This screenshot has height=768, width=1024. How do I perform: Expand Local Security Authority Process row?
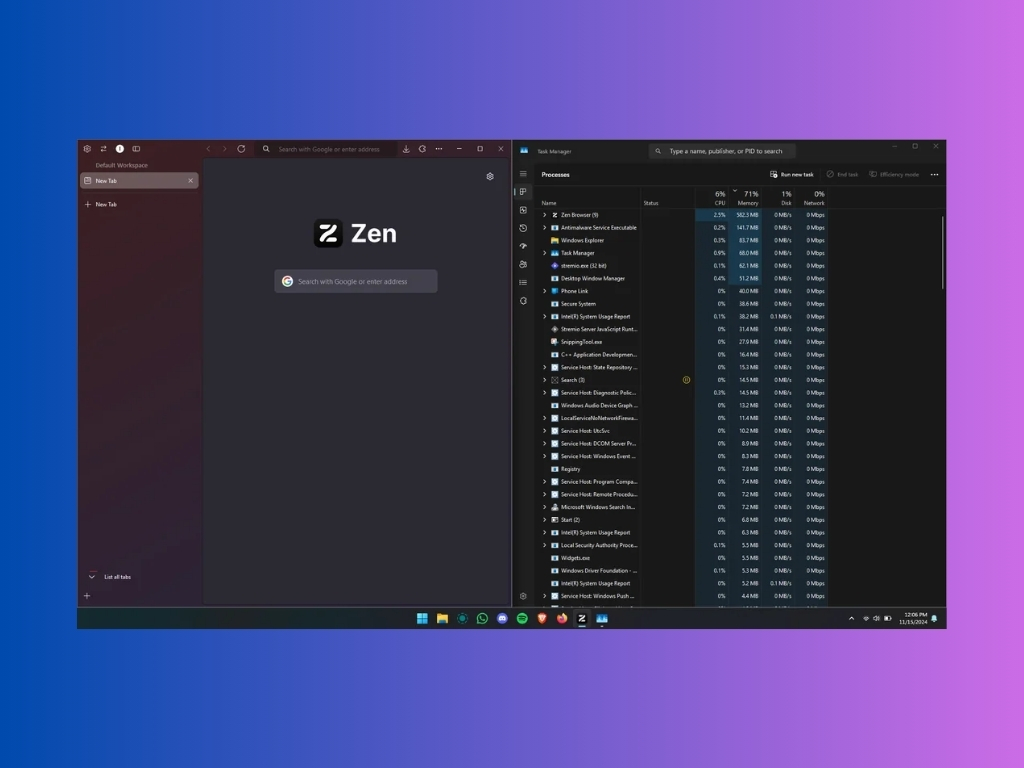[x=545, y=545]
